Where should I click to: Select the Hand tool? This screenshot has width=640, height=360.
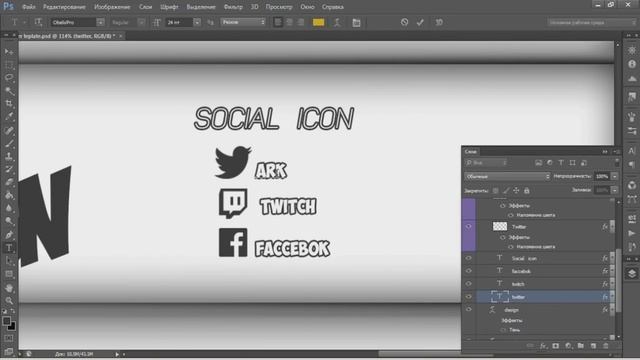[x=9, y=288]
